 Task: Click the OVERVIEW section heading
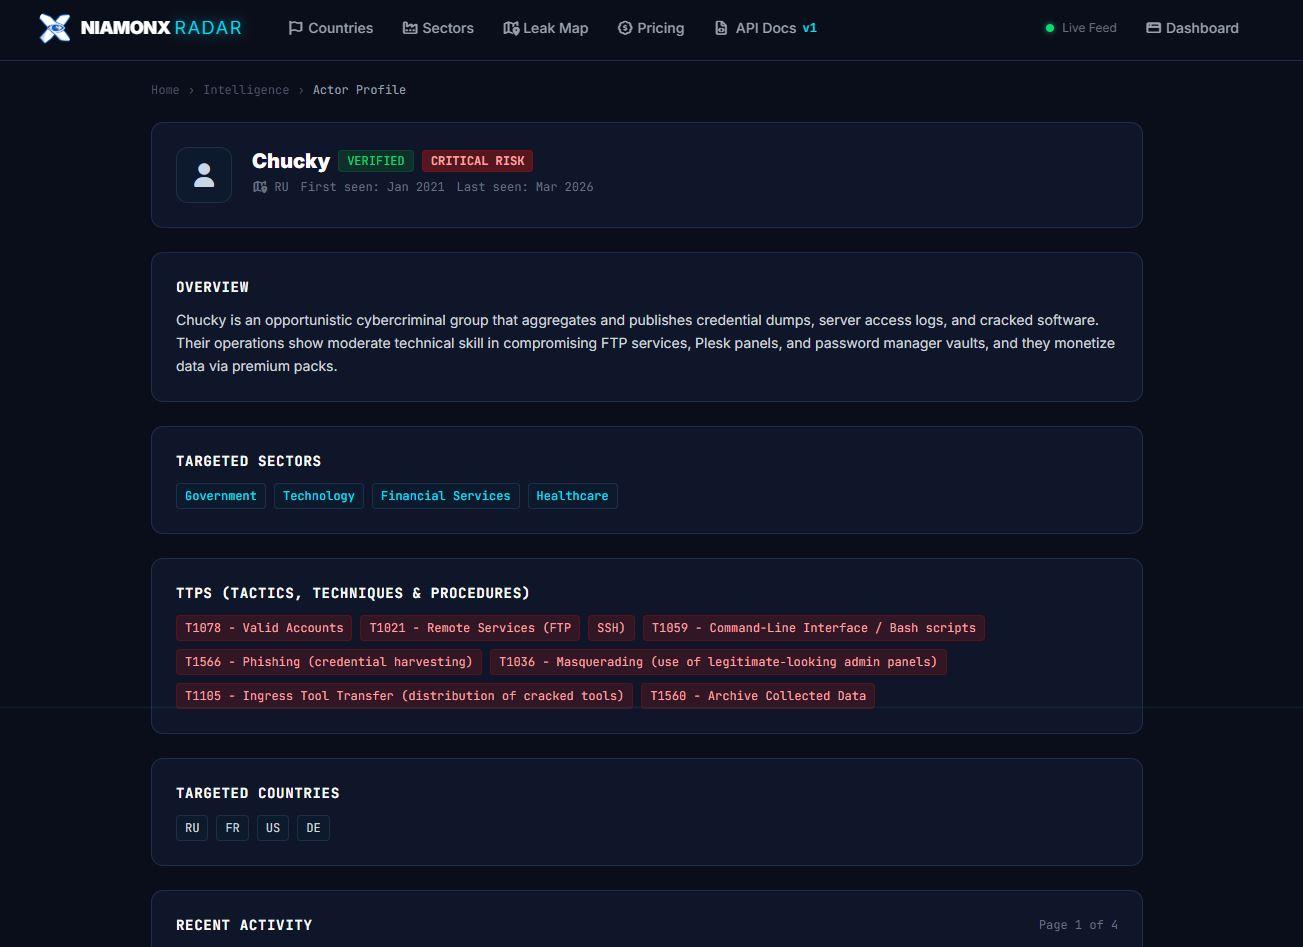(212, 287)
